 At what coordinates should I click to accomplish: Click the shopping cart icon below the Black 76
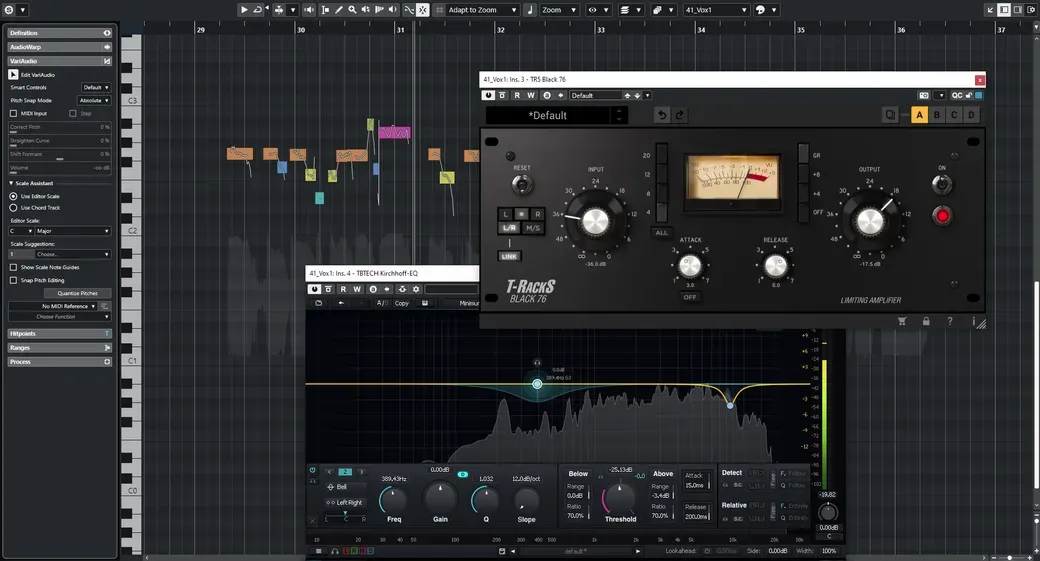[902, 321]
